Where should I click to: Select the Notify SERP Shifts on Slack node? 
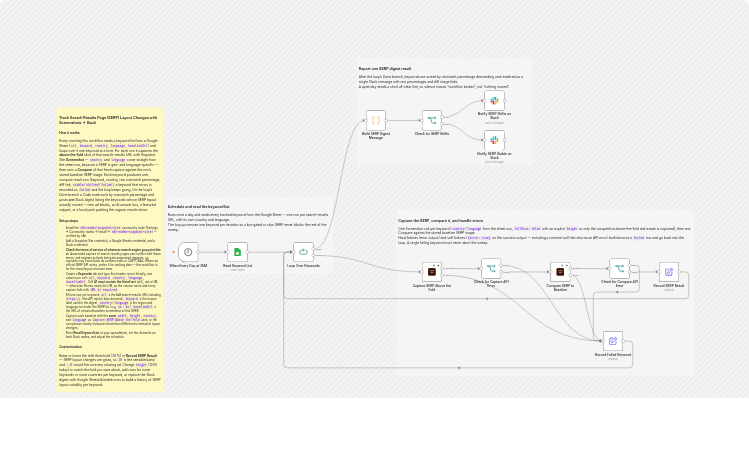(494, 101)
